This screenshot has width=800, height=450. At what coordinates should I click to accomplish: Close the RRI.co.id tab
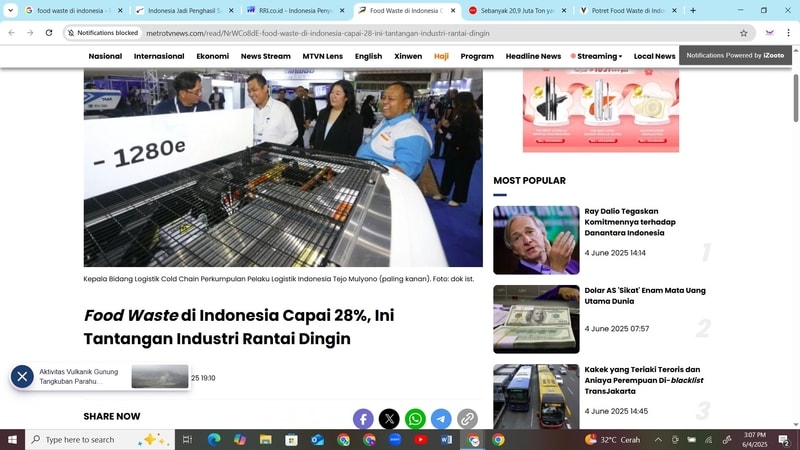(342, 10)
